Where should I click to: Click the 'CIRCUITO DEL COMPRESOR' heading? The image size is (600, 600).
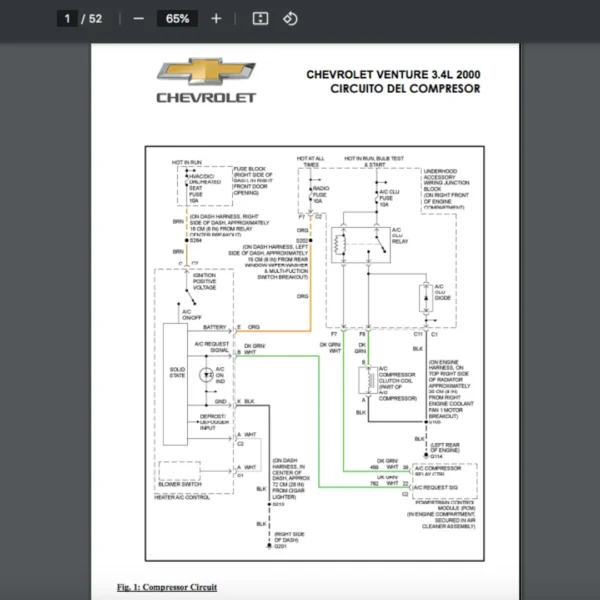(x=405, y=88)
